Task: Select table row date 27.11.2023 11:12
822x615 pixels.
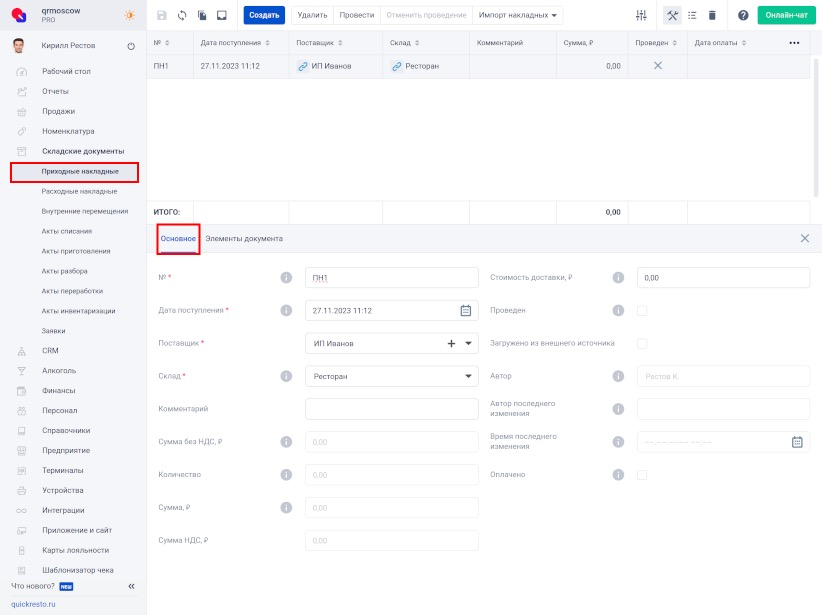Action: [230, 66]
